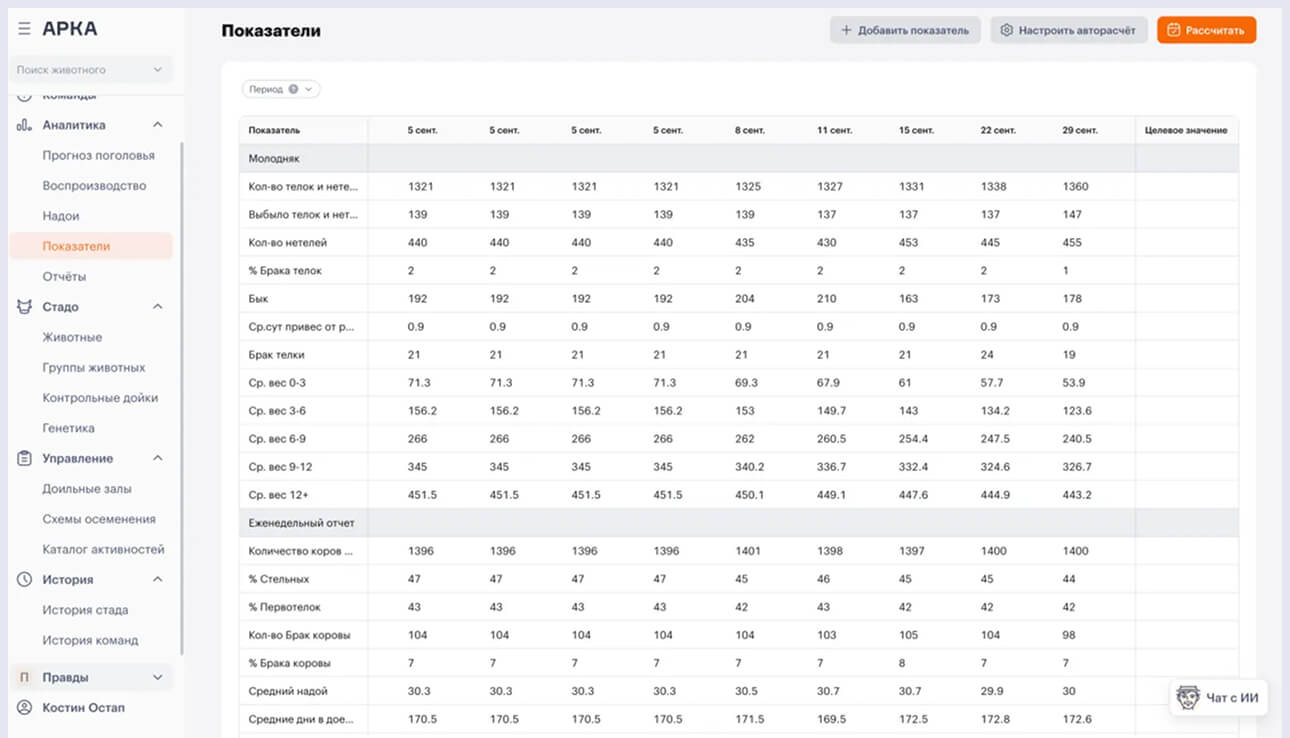The height and width of the screenshot is (738, 1290).
Task: Select the Бык value 204
Action: tap(745, 299)
